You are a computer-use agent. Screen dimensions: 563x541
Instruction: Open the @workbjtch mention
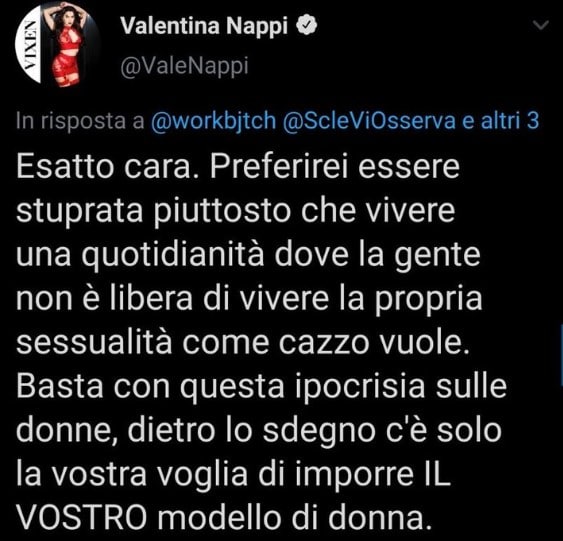[x=213, y=121]
